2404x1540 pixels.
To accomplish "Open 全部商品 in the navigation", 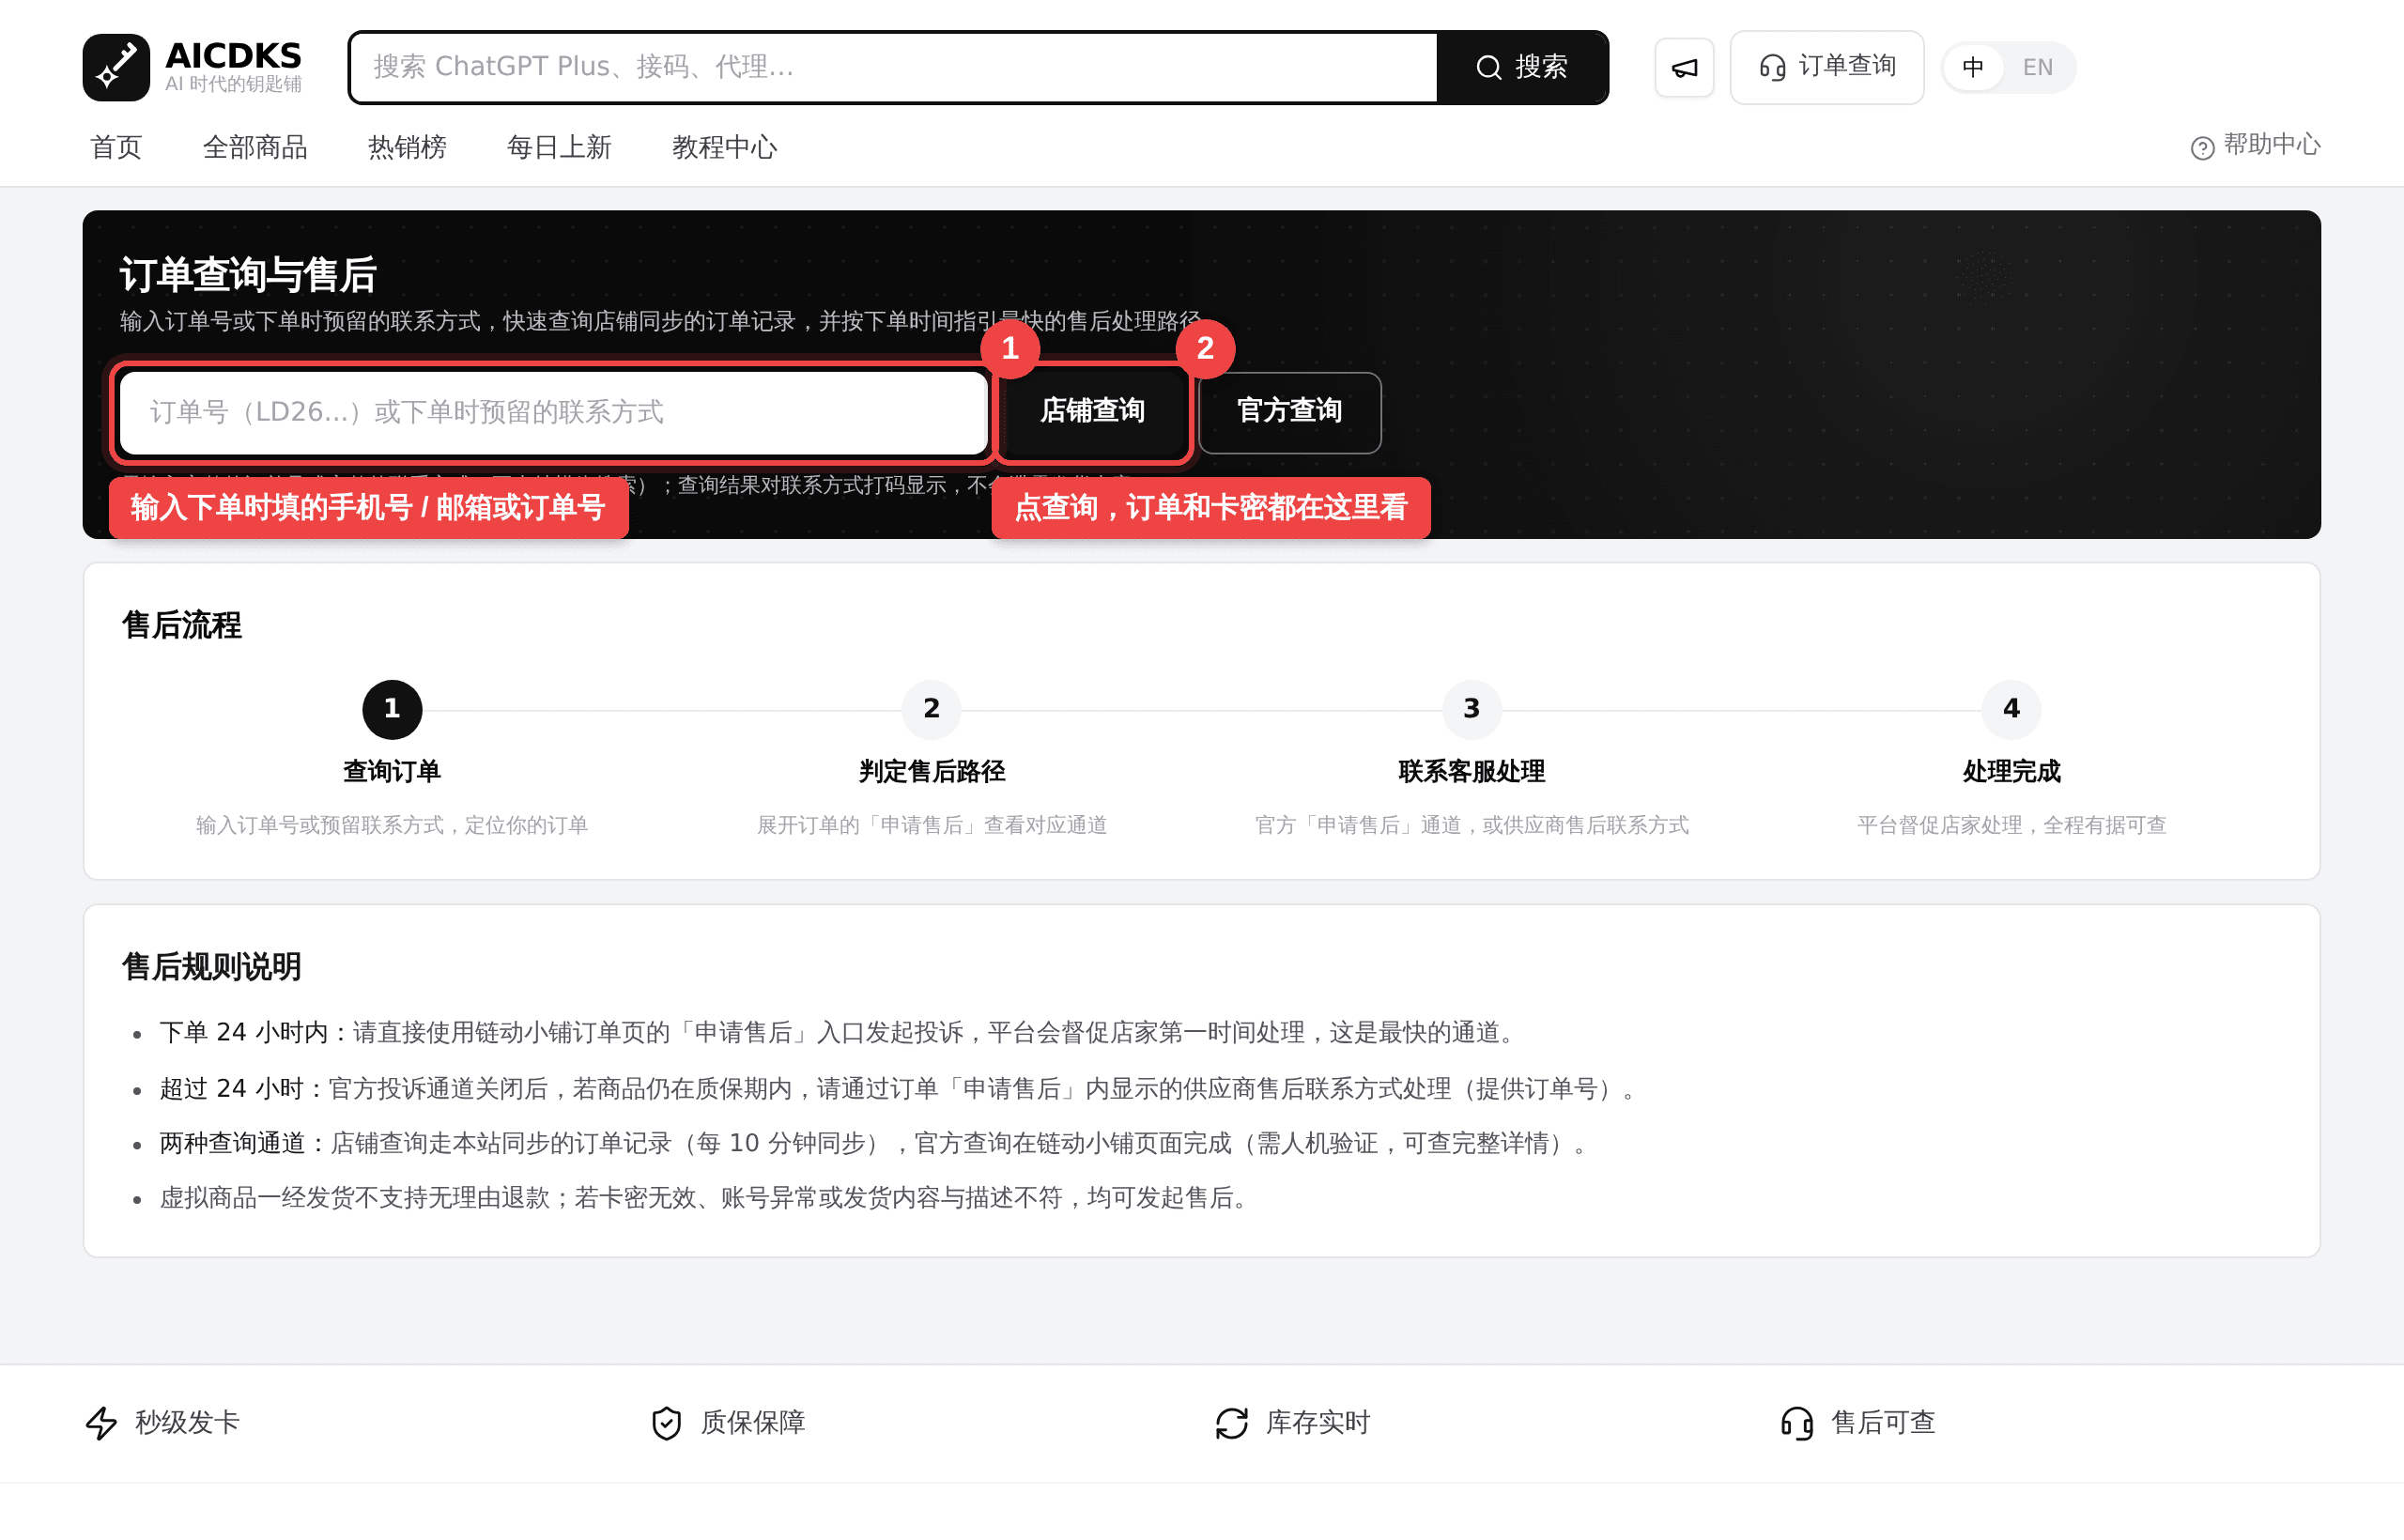I will [255, 148].
